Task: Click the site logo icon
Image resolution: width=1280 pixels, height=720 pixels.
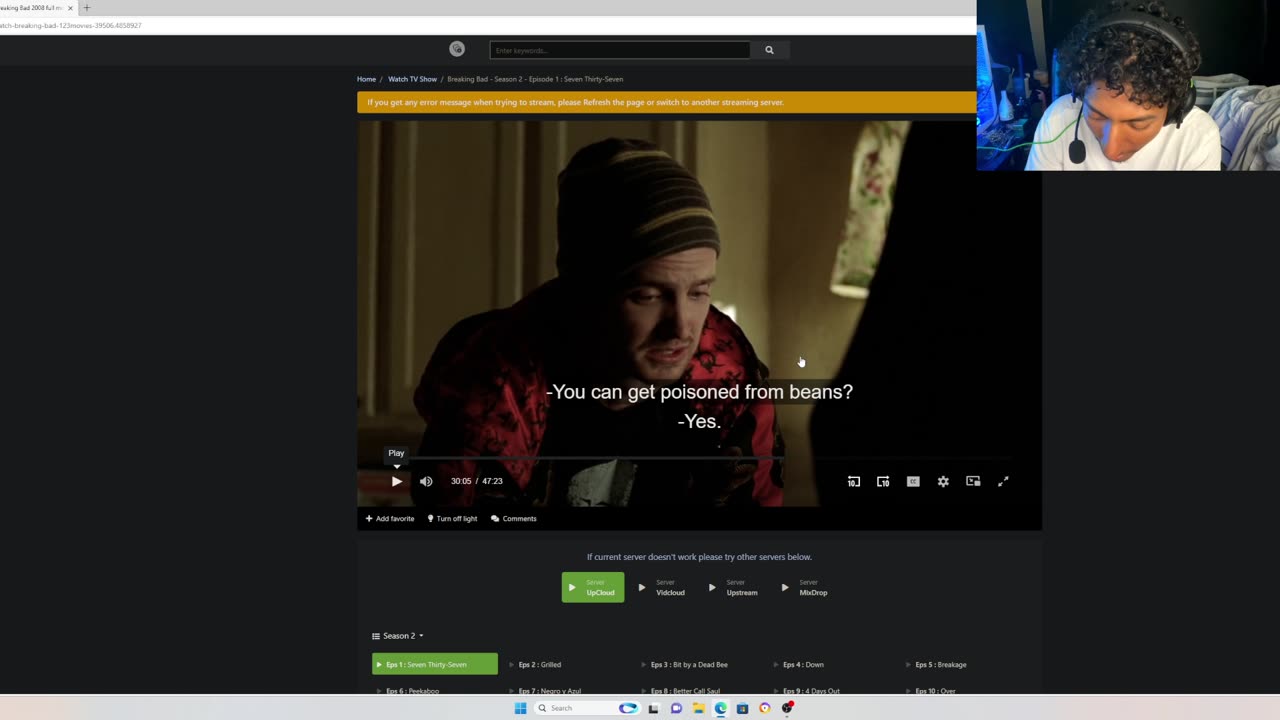Action: coord(457,49)
